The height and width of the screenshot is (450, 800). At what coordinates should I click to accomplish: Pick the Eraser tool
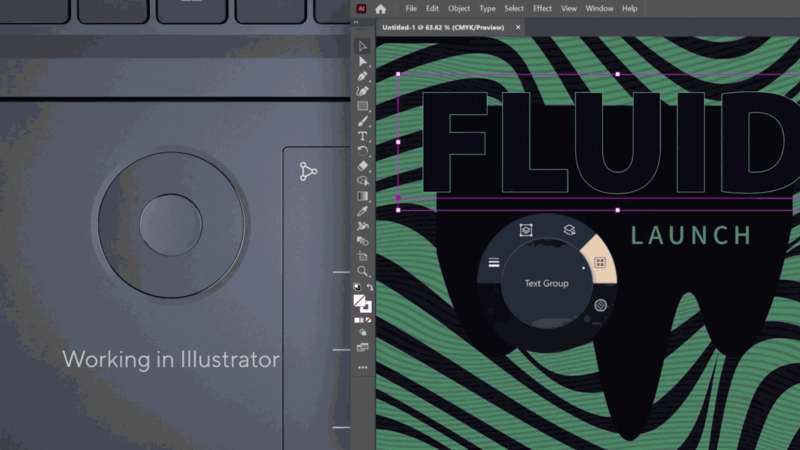click(x=362, y=166)
